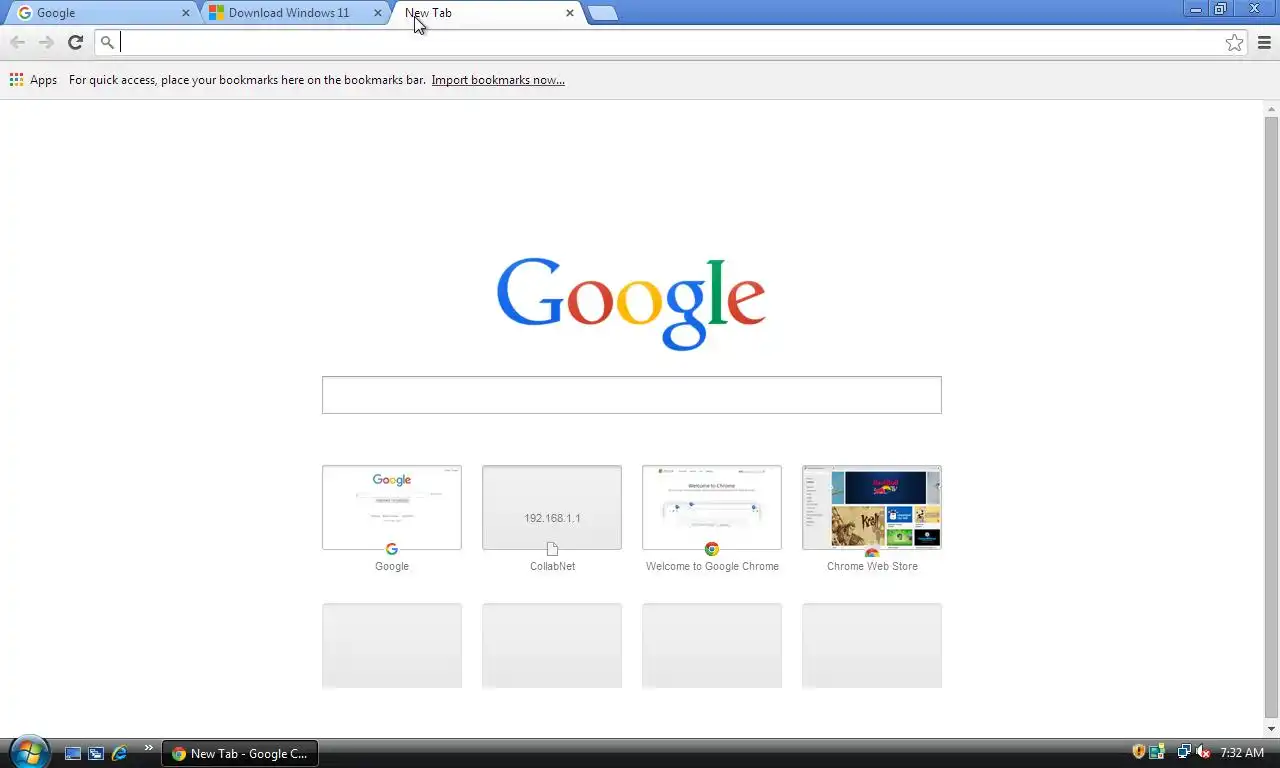Click the Google label under the first thumbnail
The width and height of the screenshot is (1280, 768).
tap(392, 566)
